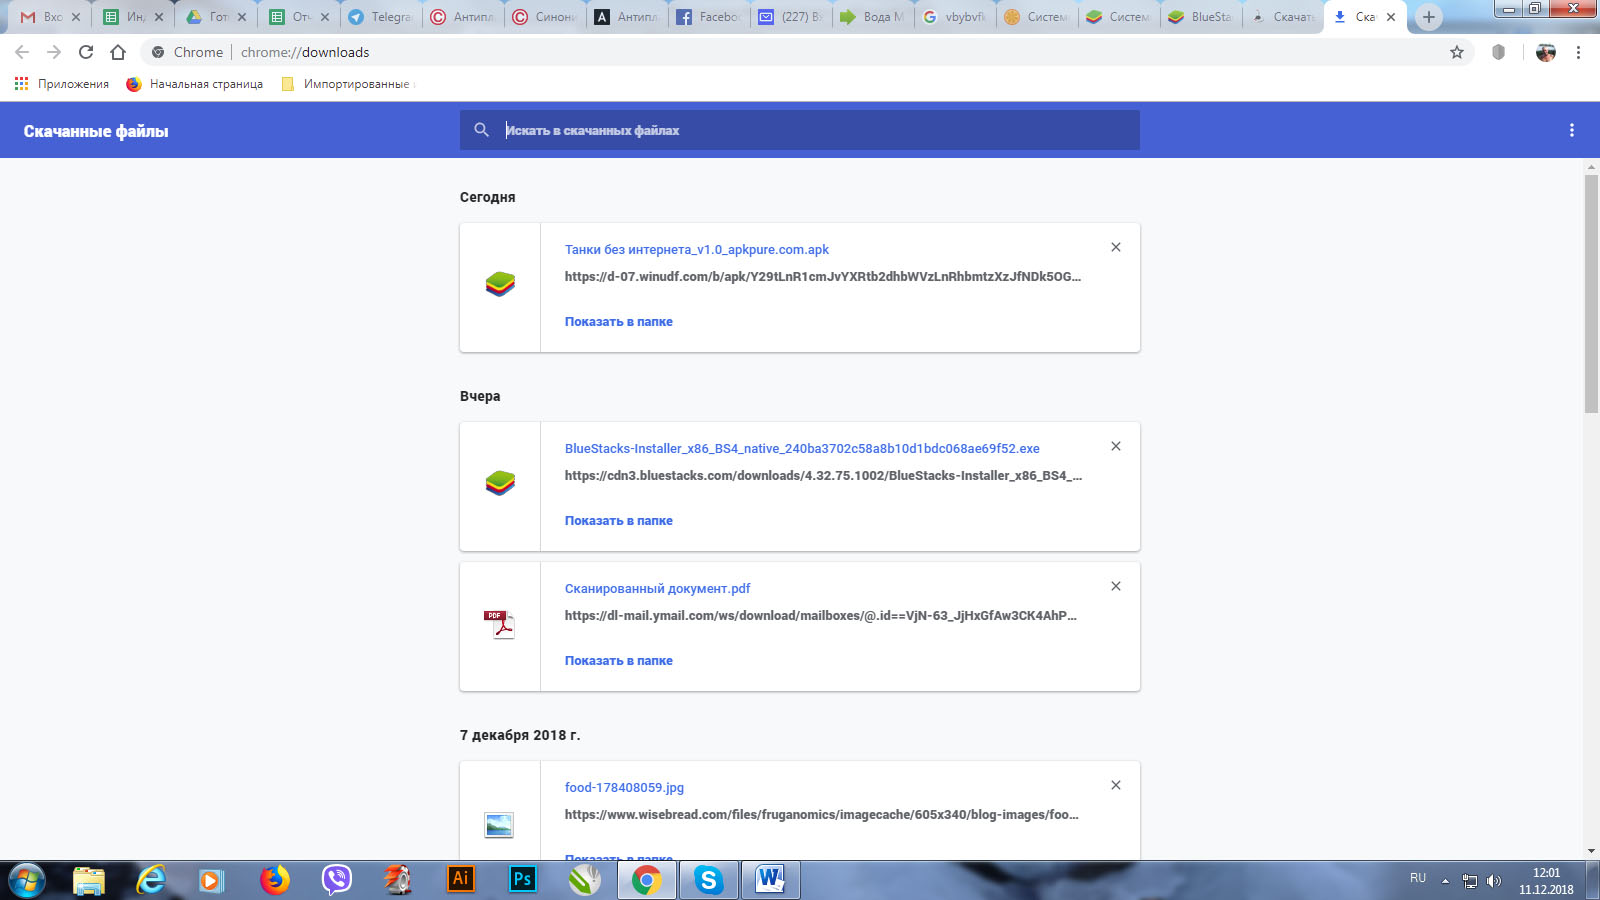Open the Приложения apps bookmark shortcut
Viewport: 1600px width, 900px height.
[62, 84]
